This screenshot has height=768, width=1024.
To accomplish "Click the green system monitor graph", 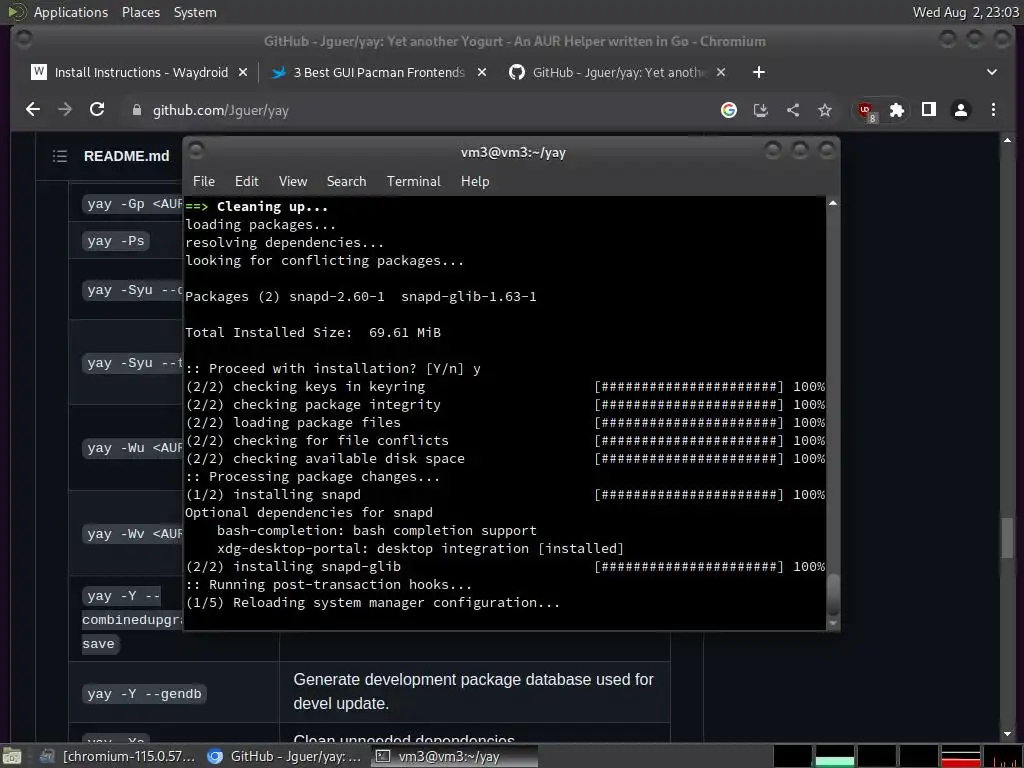I will point(835,756).
